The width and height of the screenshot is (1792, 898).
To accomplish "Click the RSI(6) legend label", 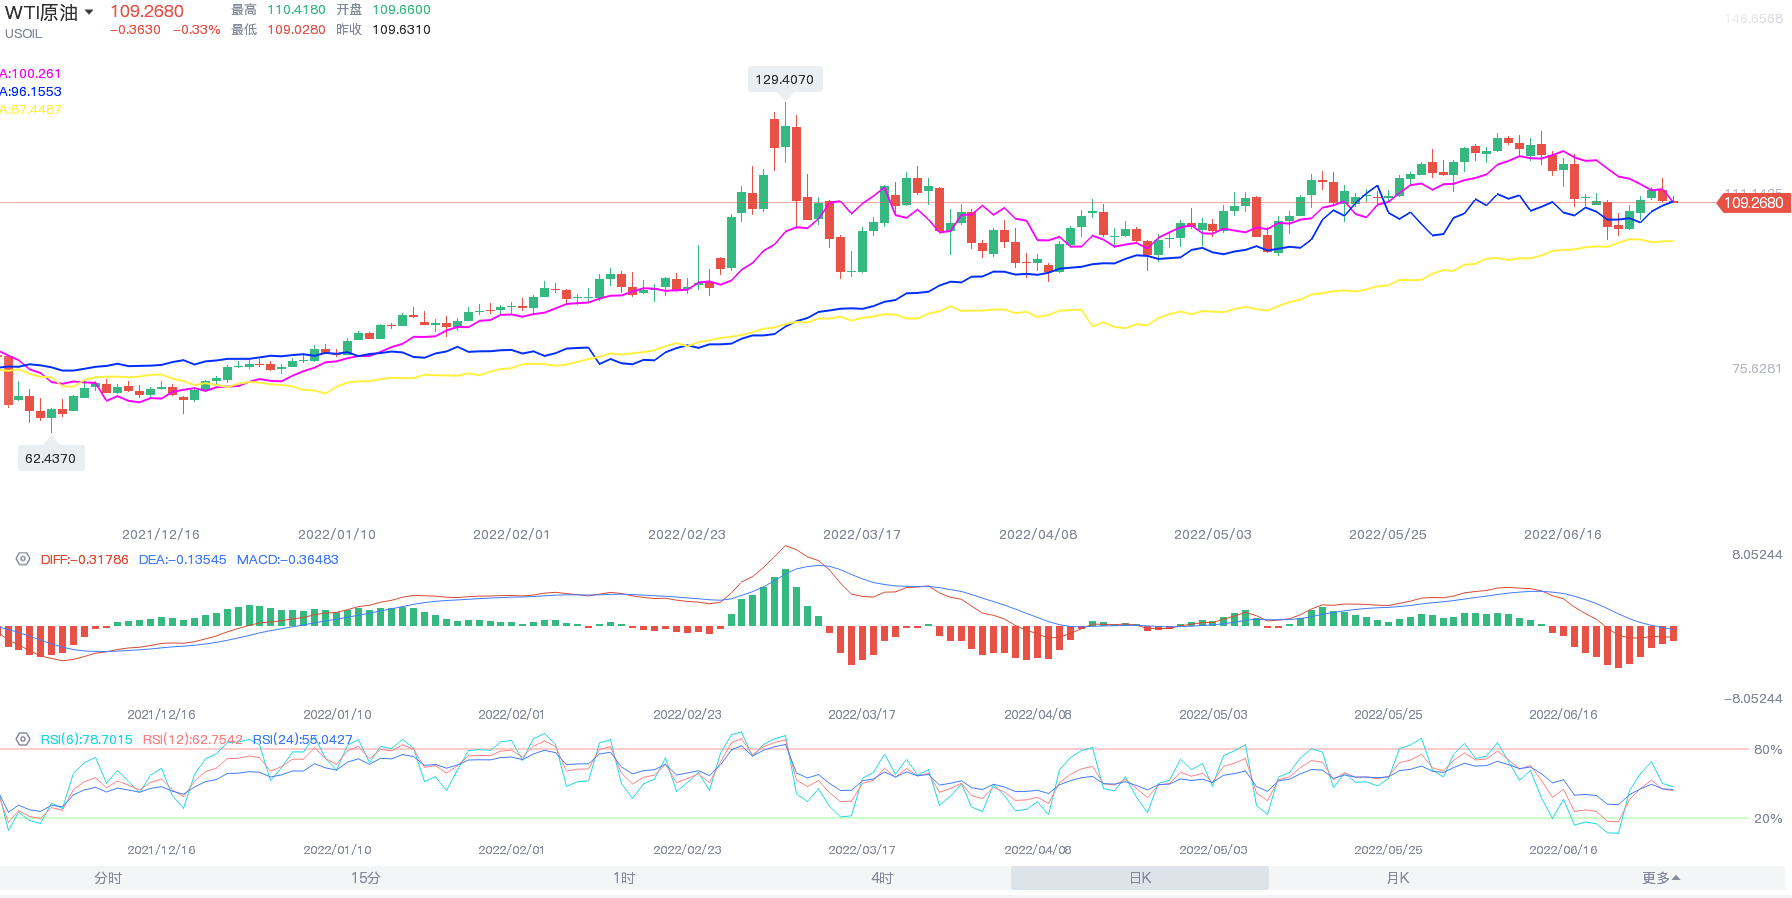I will pyautogui.click(x=86, y=740).
